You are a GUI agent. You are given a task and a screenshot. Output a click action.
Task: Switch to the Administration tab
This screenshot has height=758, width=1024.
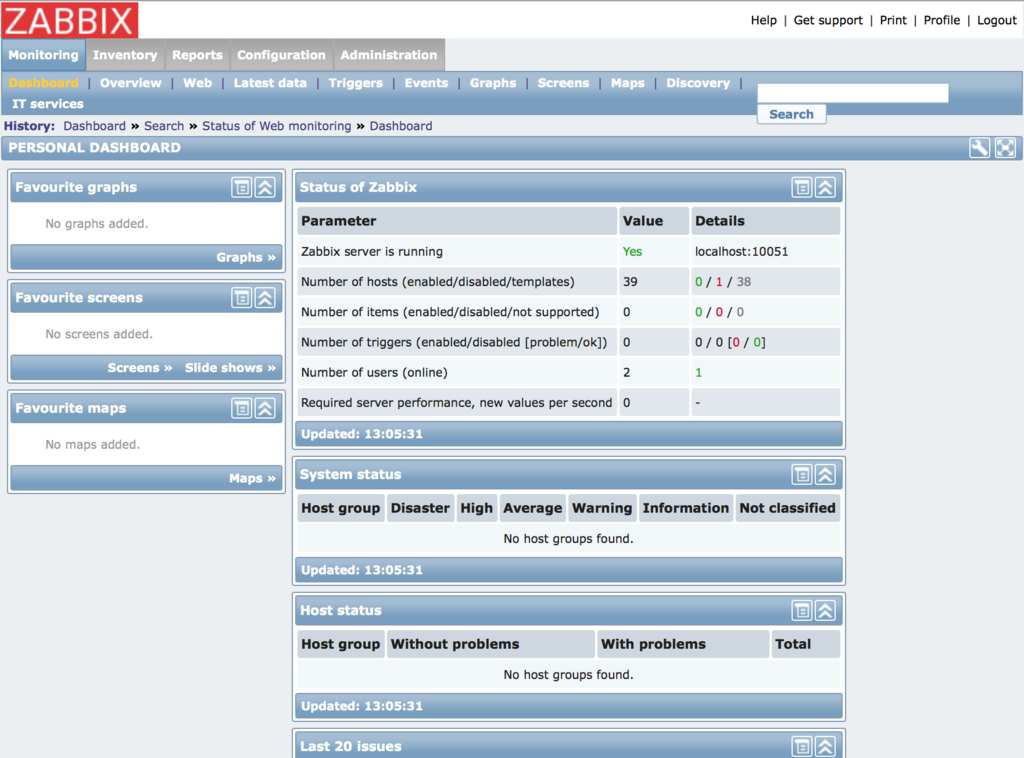point(389,55)
